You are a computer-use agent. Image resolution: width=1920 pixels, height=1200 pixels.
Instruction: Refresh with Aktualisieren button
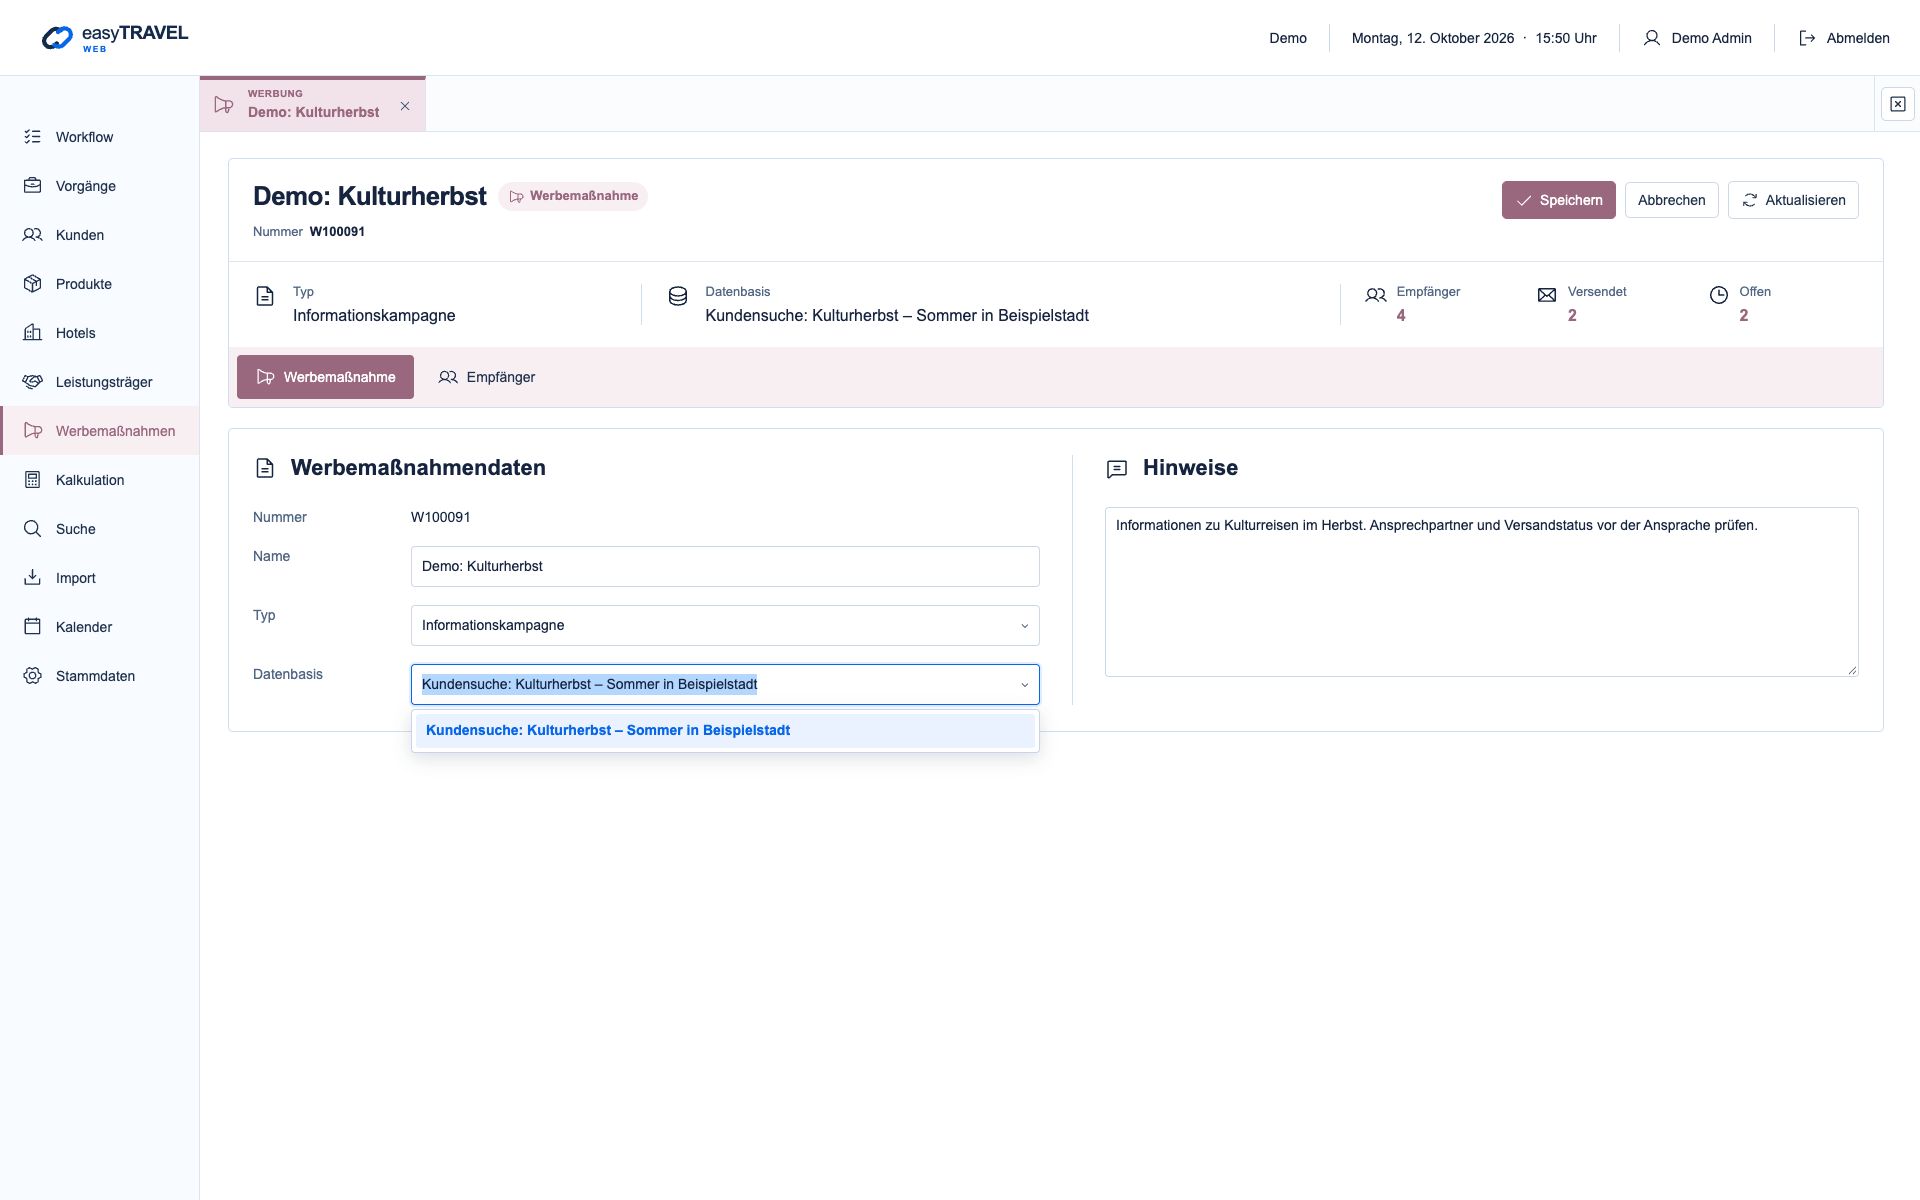[1793, 200]
